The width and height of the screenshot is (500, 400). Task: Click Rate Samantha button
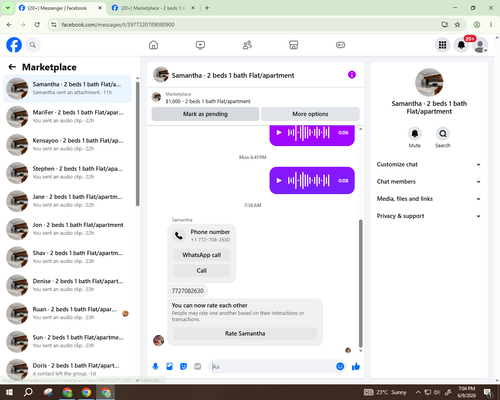245,333
